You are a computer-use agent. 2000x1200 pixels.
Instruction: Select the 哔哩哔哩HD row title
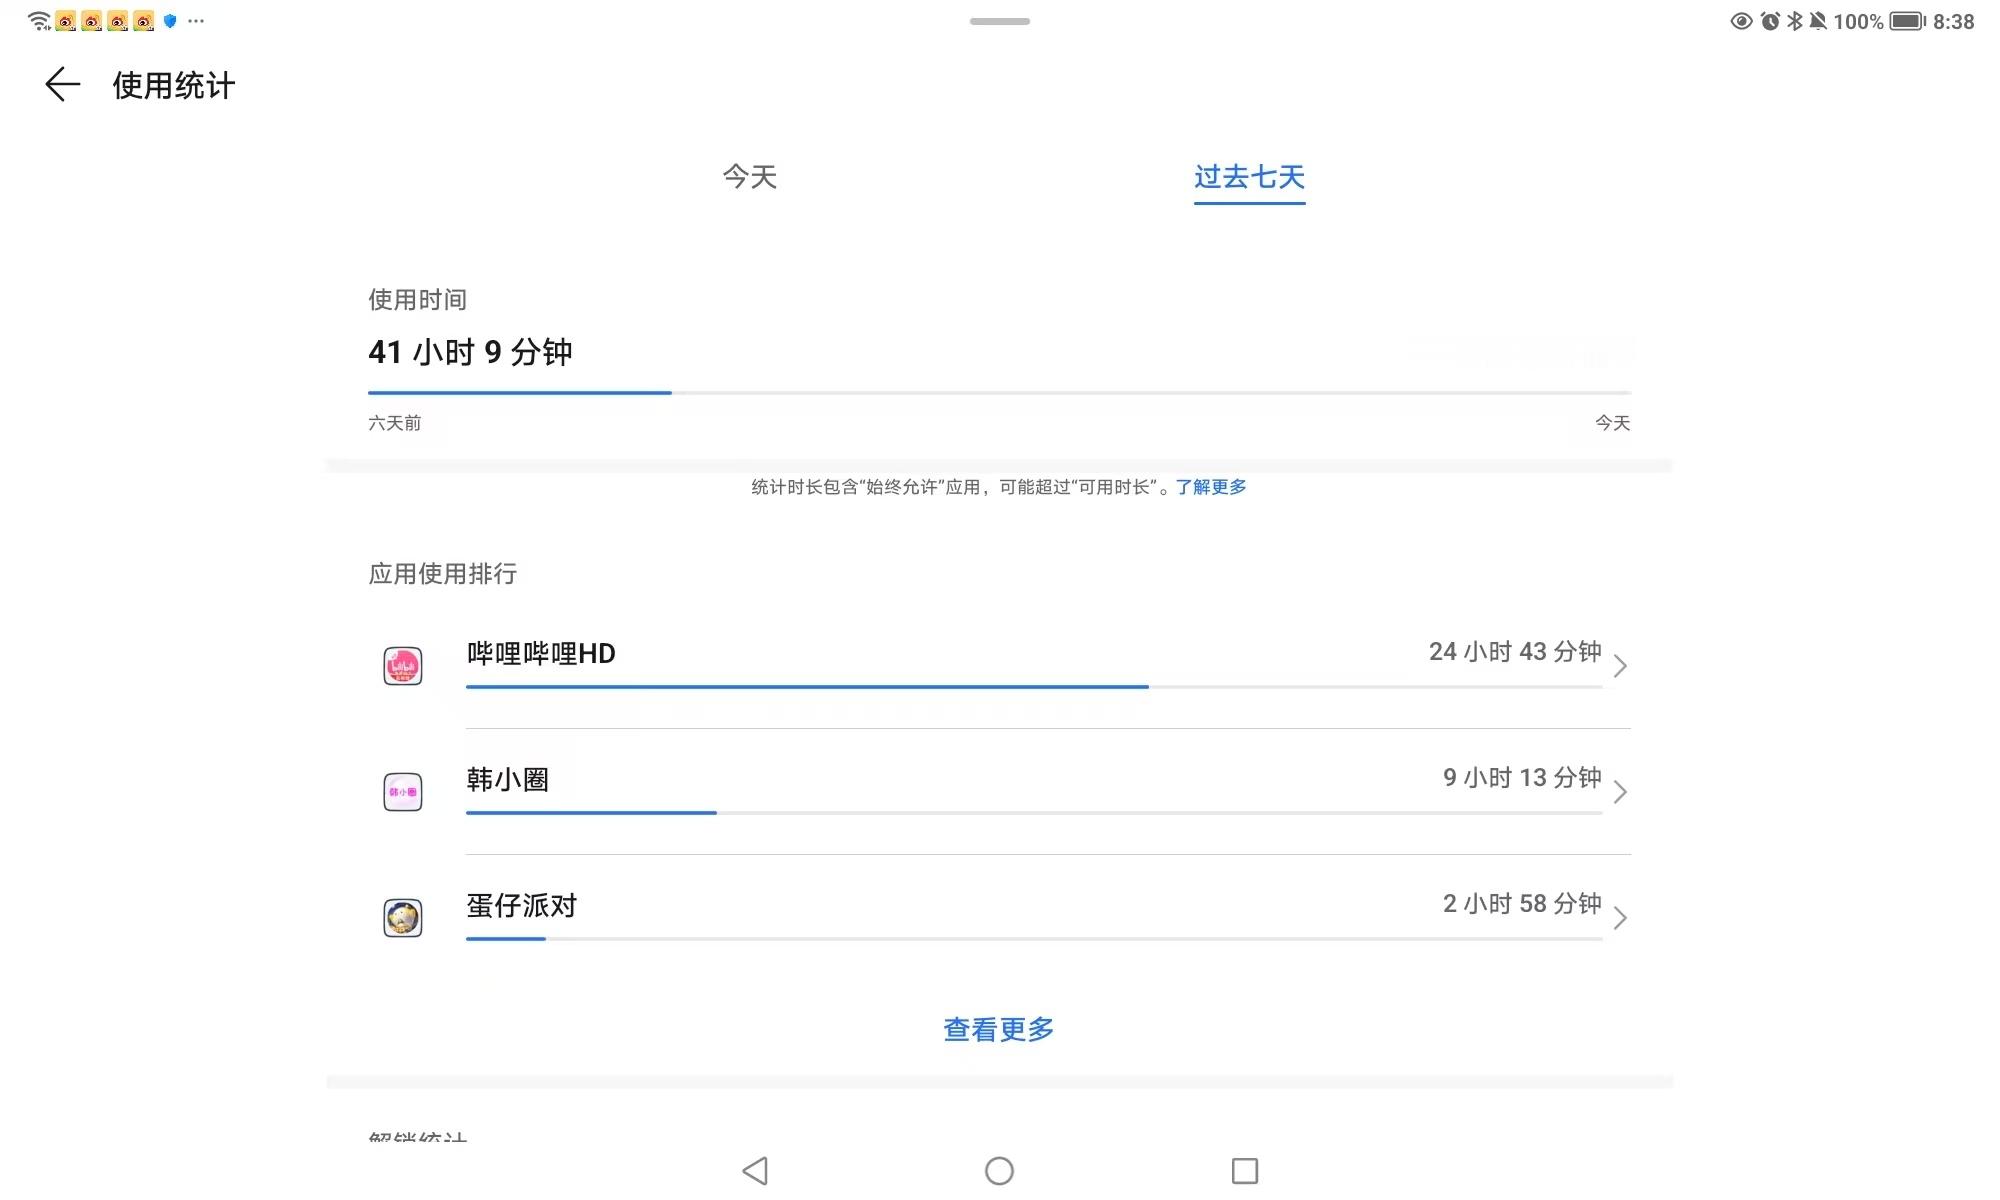(x=541, y=654)
